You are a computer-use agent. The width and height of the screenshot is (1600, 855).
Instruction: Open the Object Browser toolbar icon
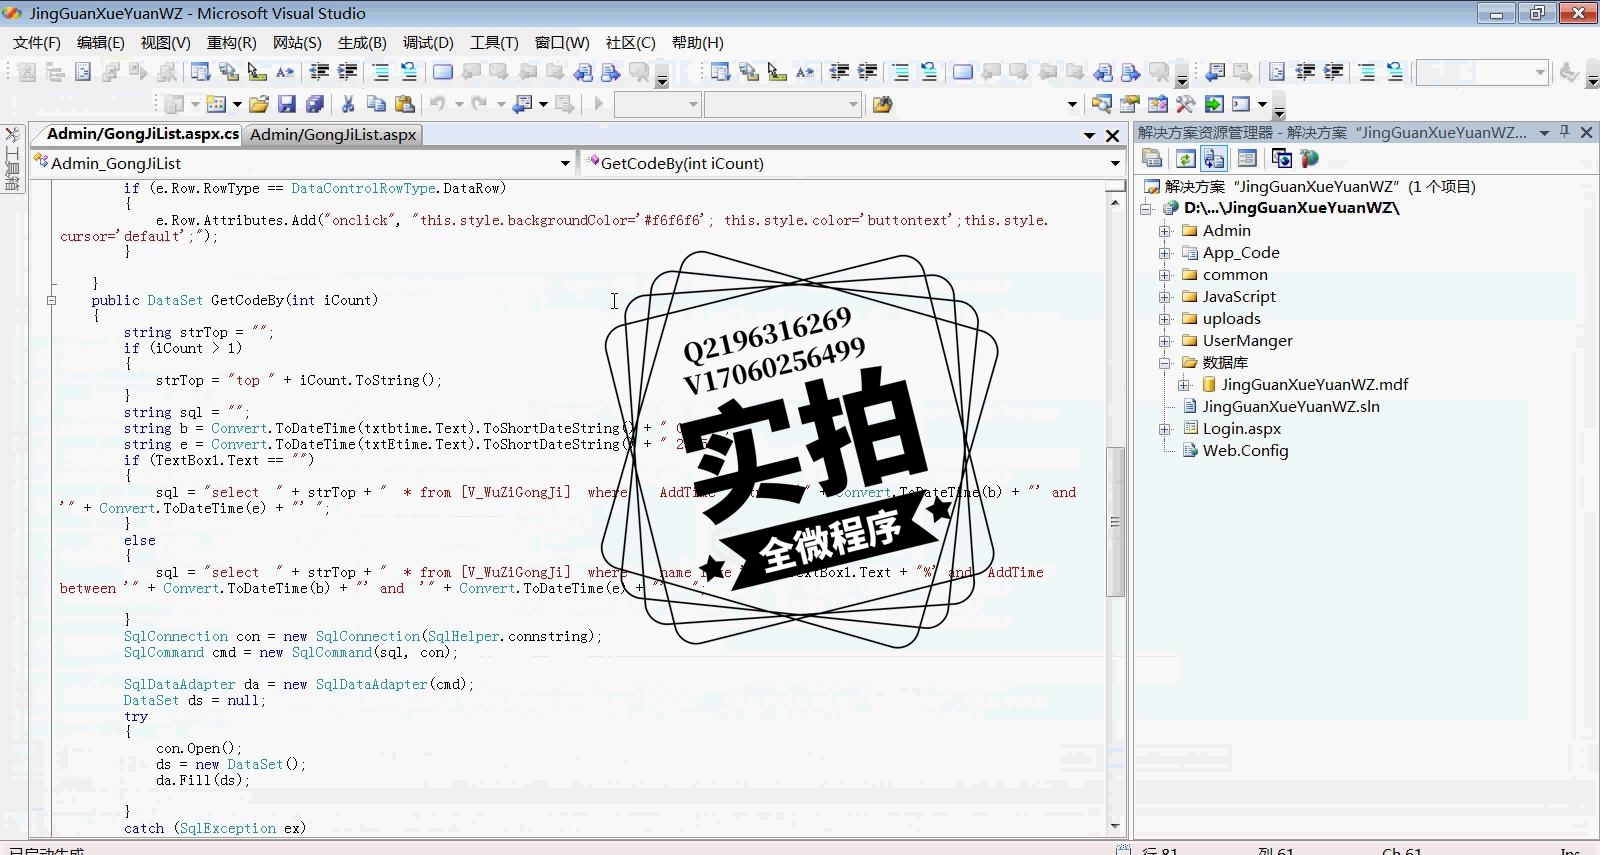(1158, 104)
